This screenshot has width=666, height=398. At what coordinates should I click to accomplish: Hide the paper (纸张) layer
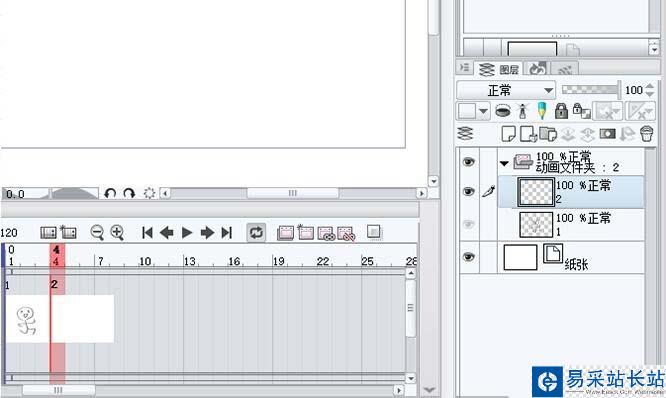pyautogui.click(x=468, y=257)
